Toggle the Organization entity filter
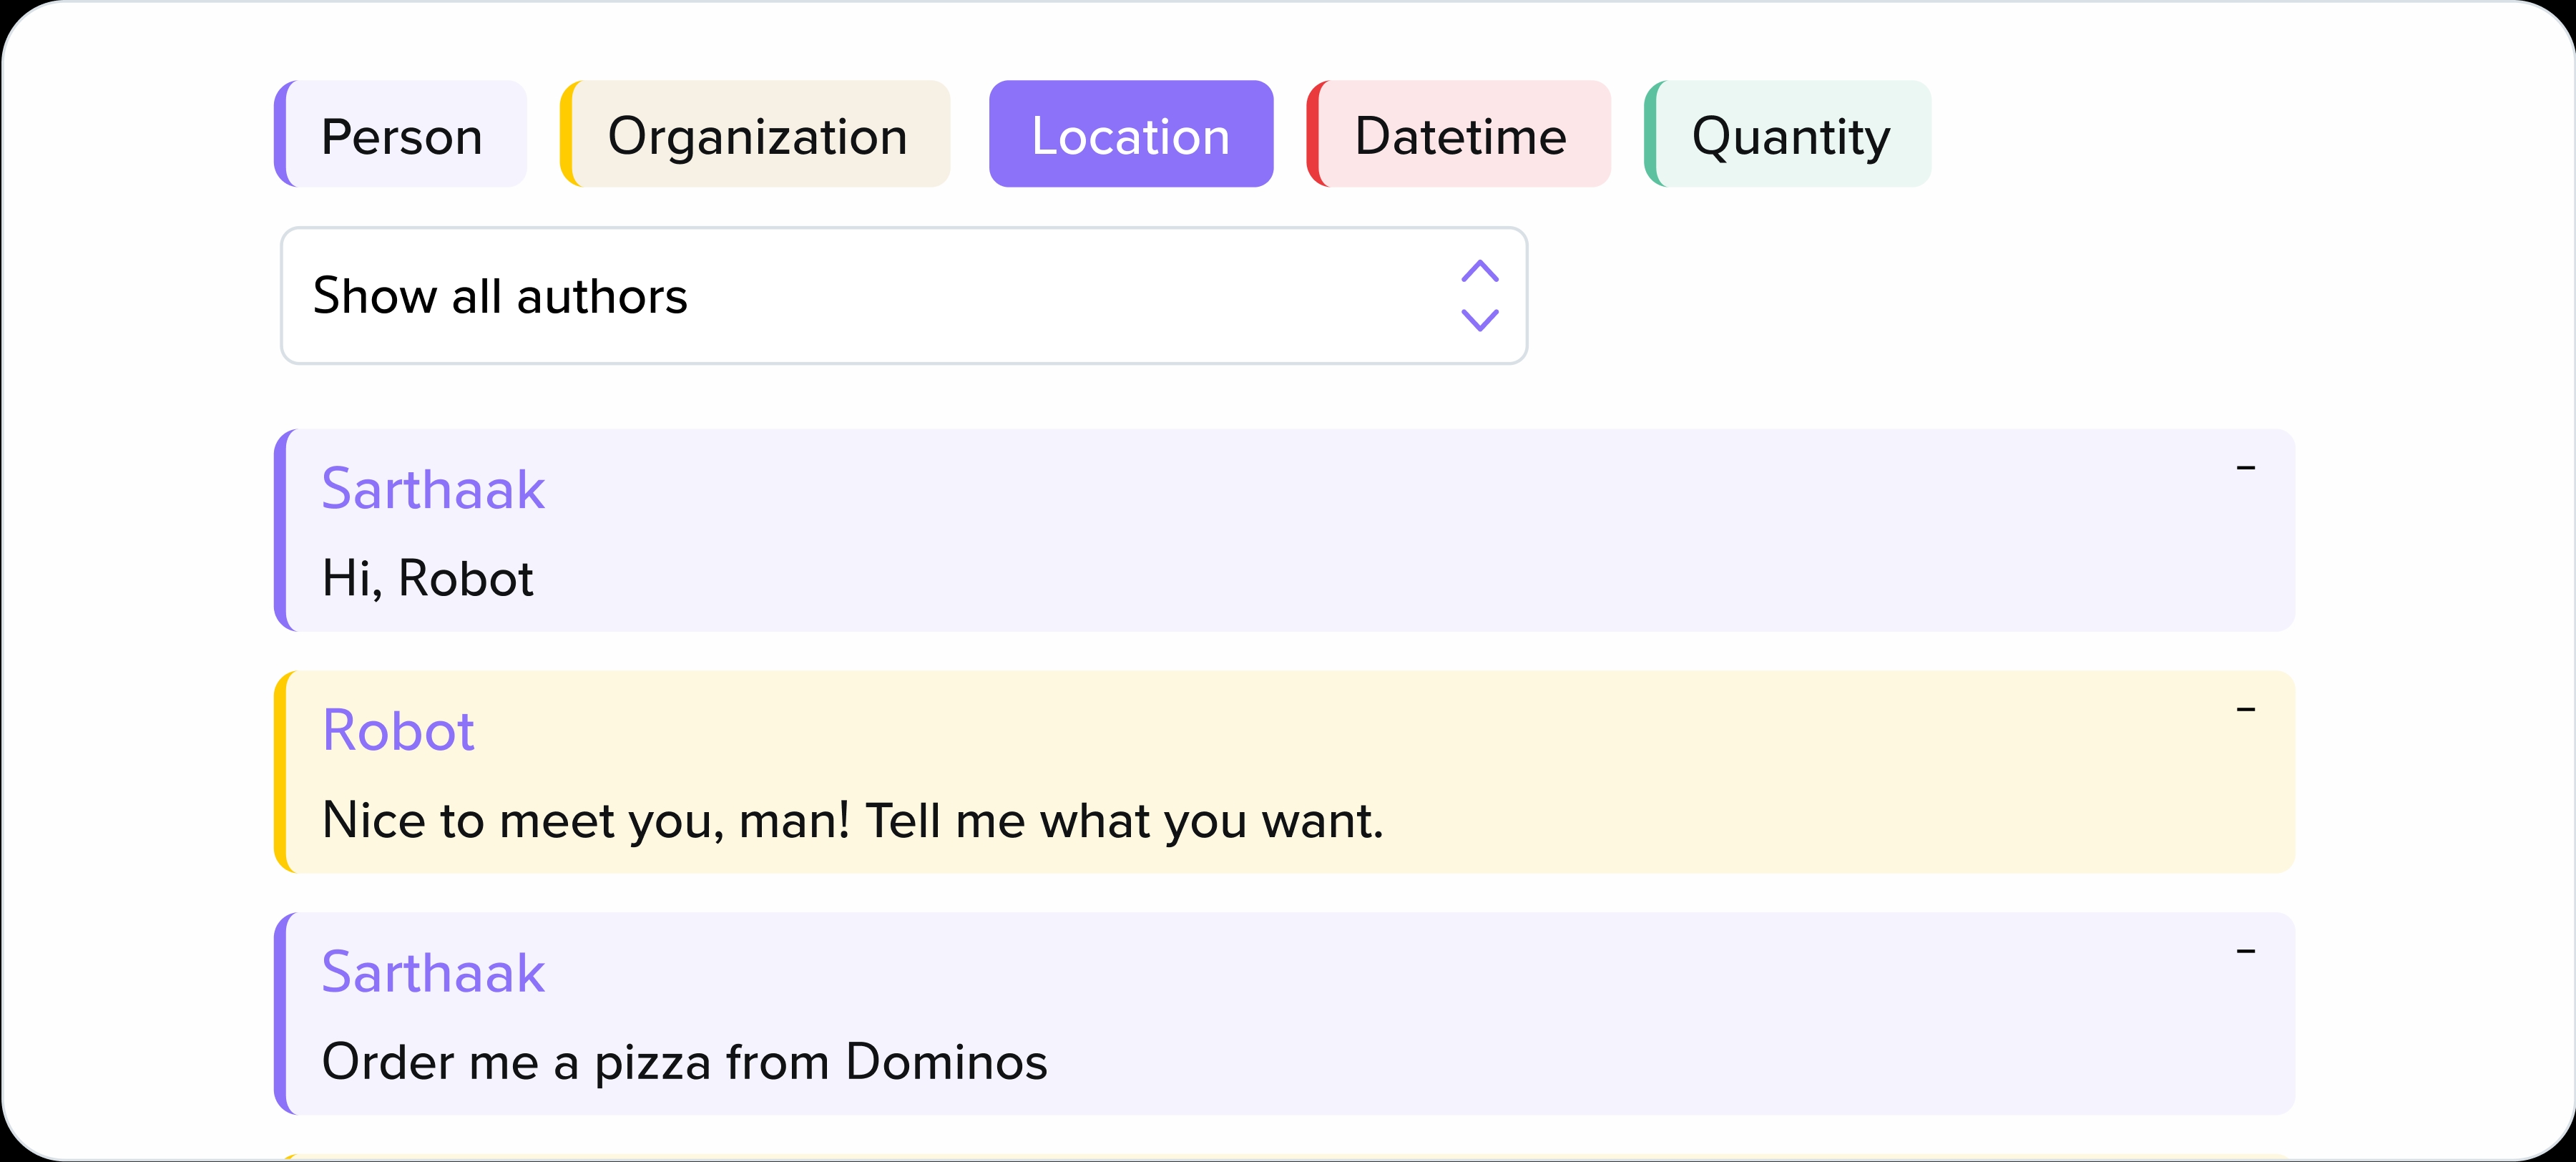The width and height of the screenshot is (2576, 1162). (x=757, y=135)
